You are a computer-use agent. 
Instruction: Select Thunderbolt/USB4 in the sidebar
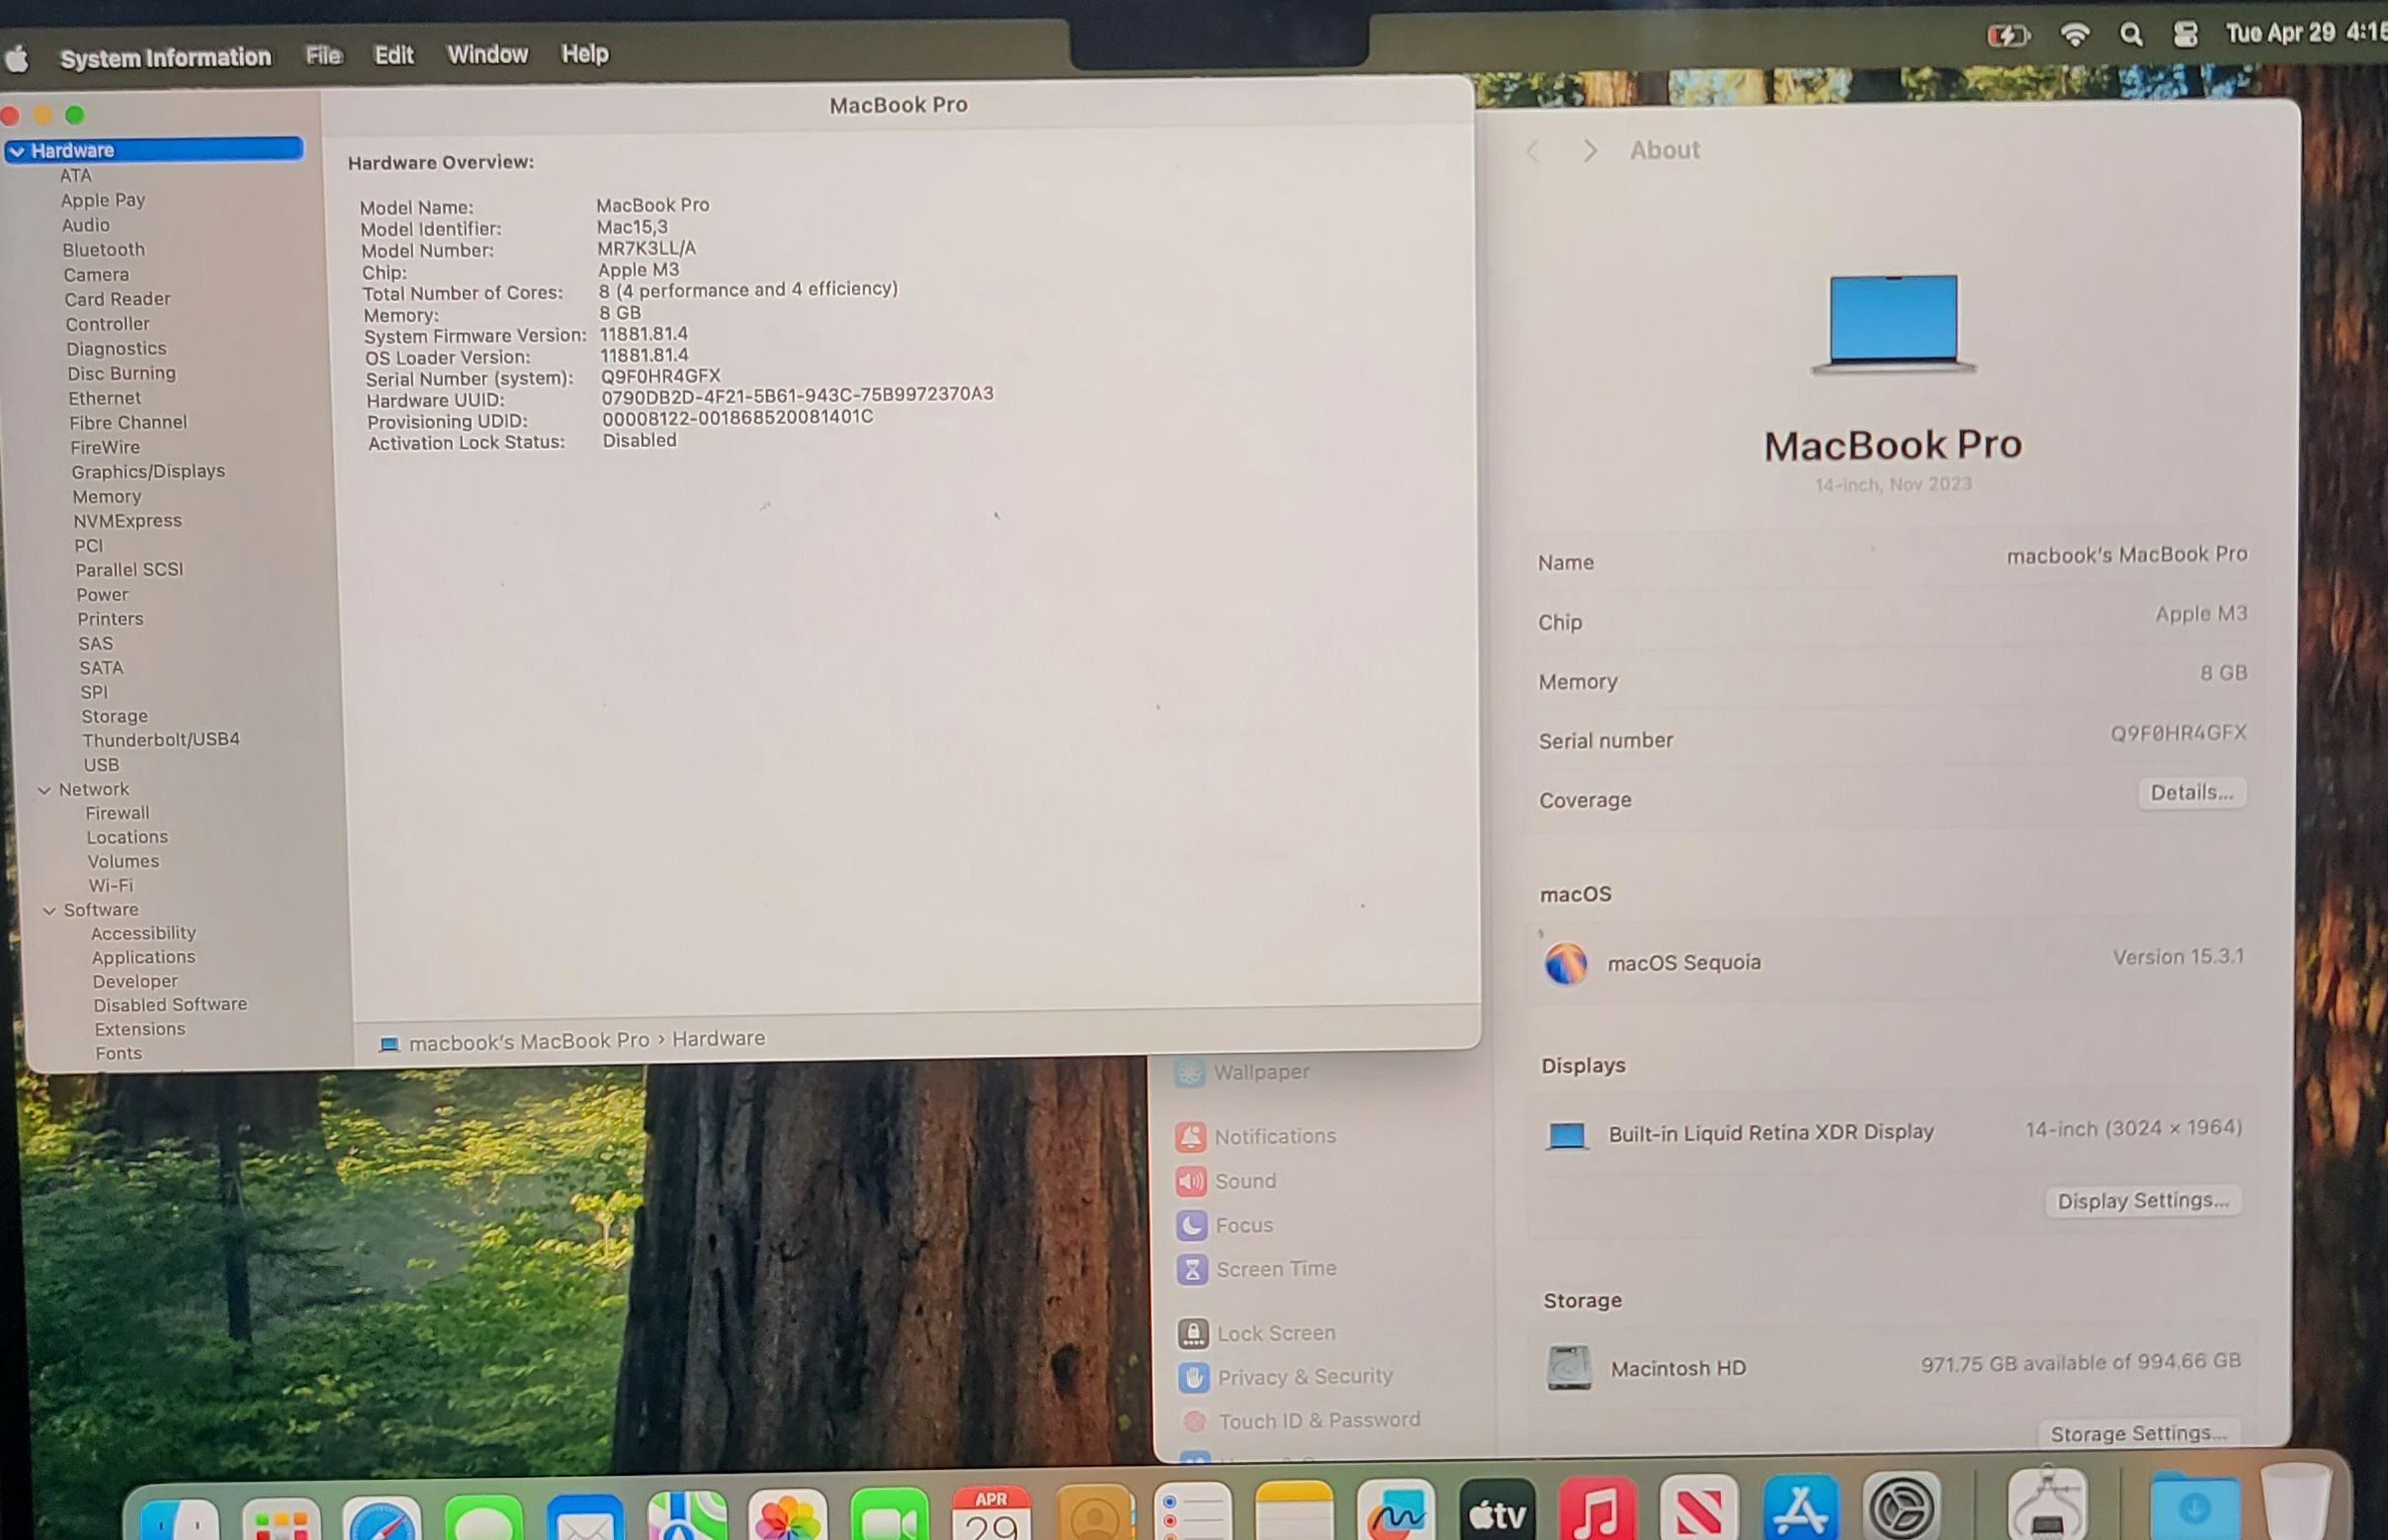pyautogui.click(x=161, y=740)
